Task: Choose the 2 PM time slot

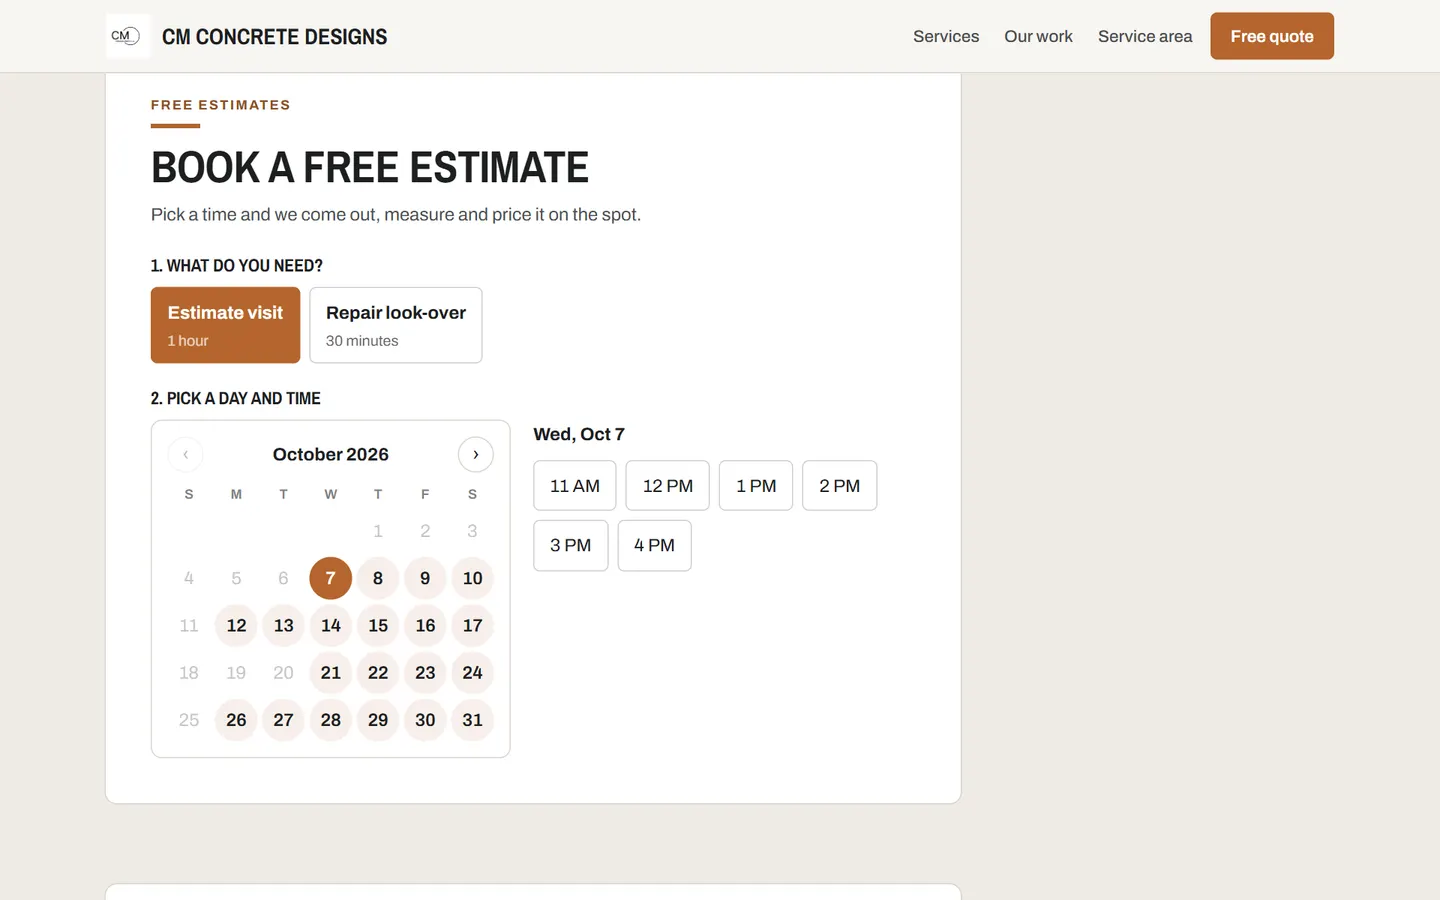Action: (840, 485)
